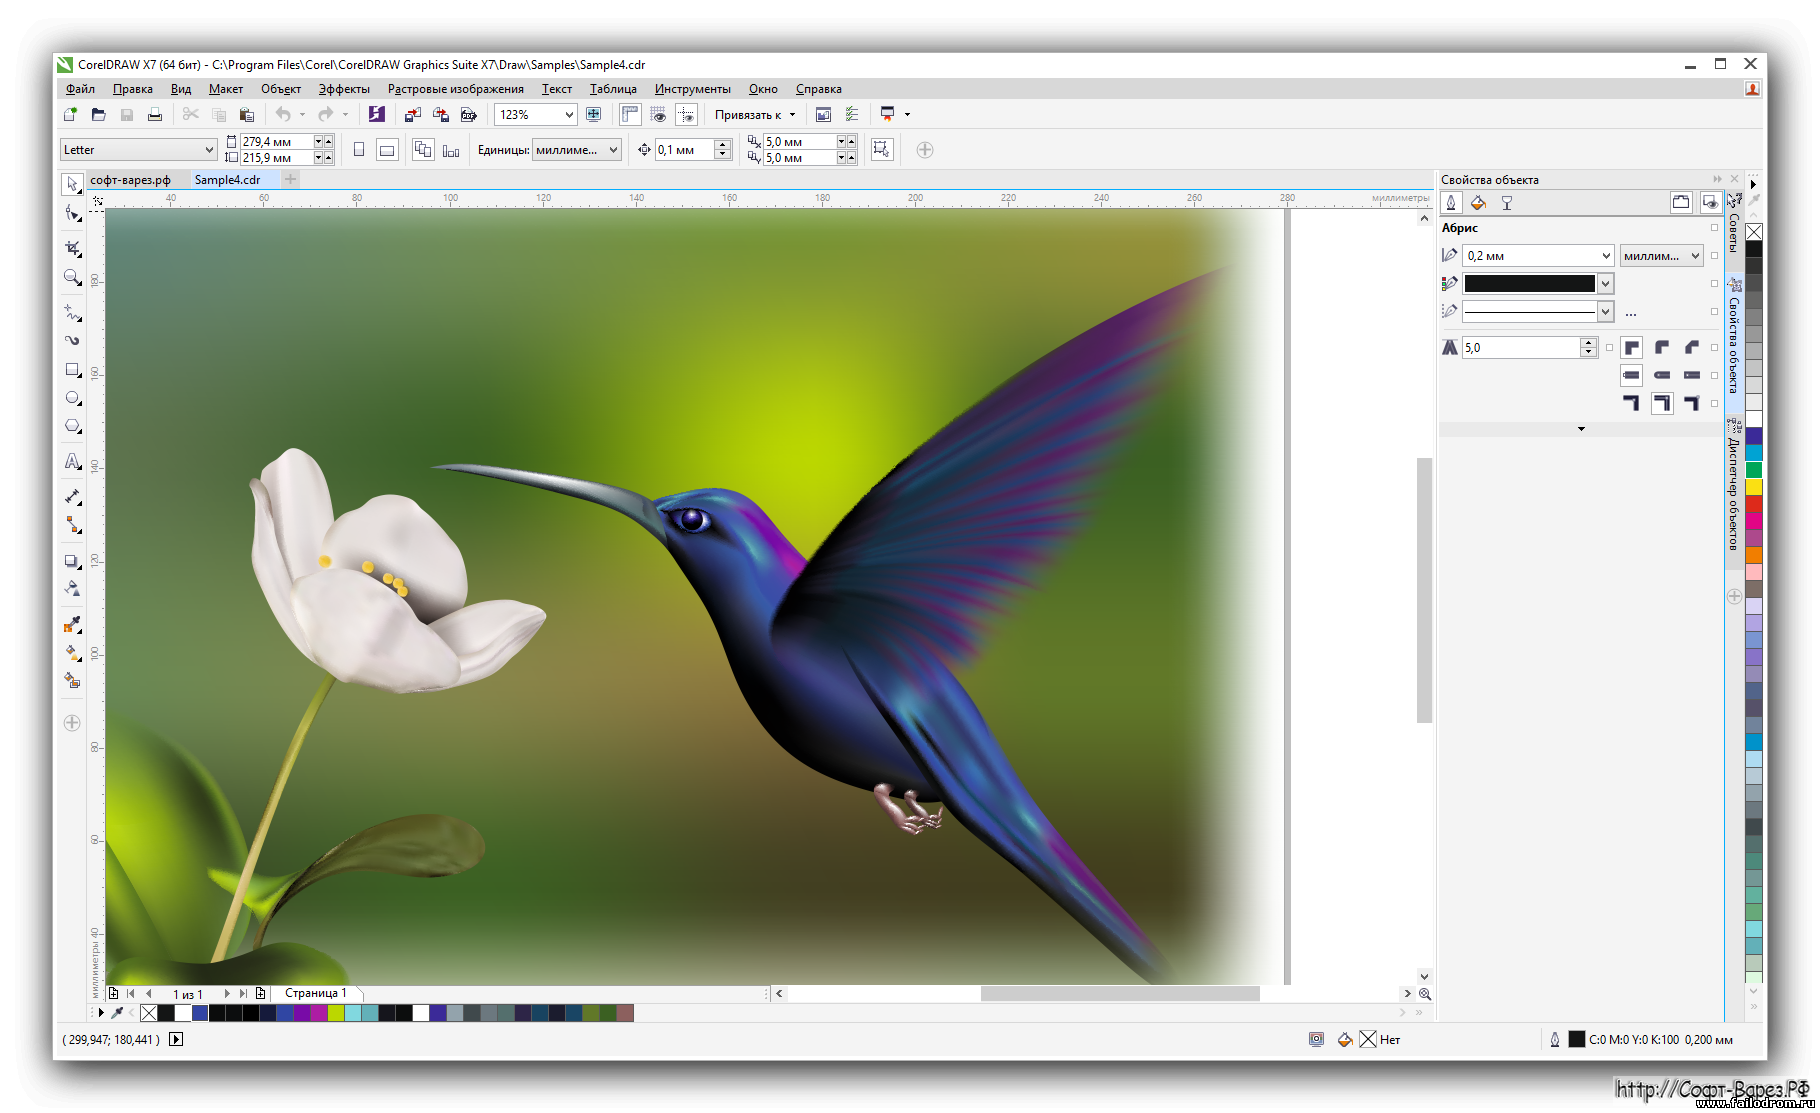This screenshot has width=1820, height=1113.
Task: Toggle Show grid button
Action: [x=658, y=115]
